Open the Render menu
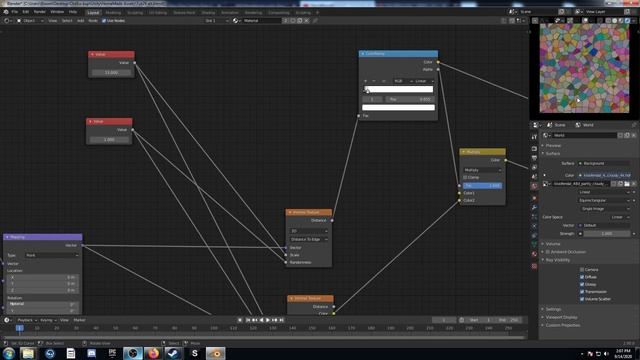640x360 pixels. click(x=40, y=12)
